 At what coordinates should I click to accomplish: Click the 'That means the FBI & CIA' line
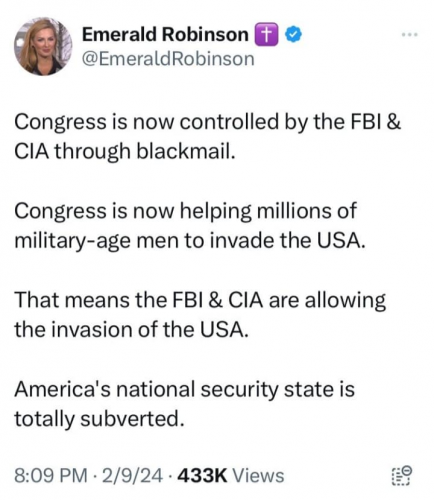pyautogui.click(x=200, y=301)
